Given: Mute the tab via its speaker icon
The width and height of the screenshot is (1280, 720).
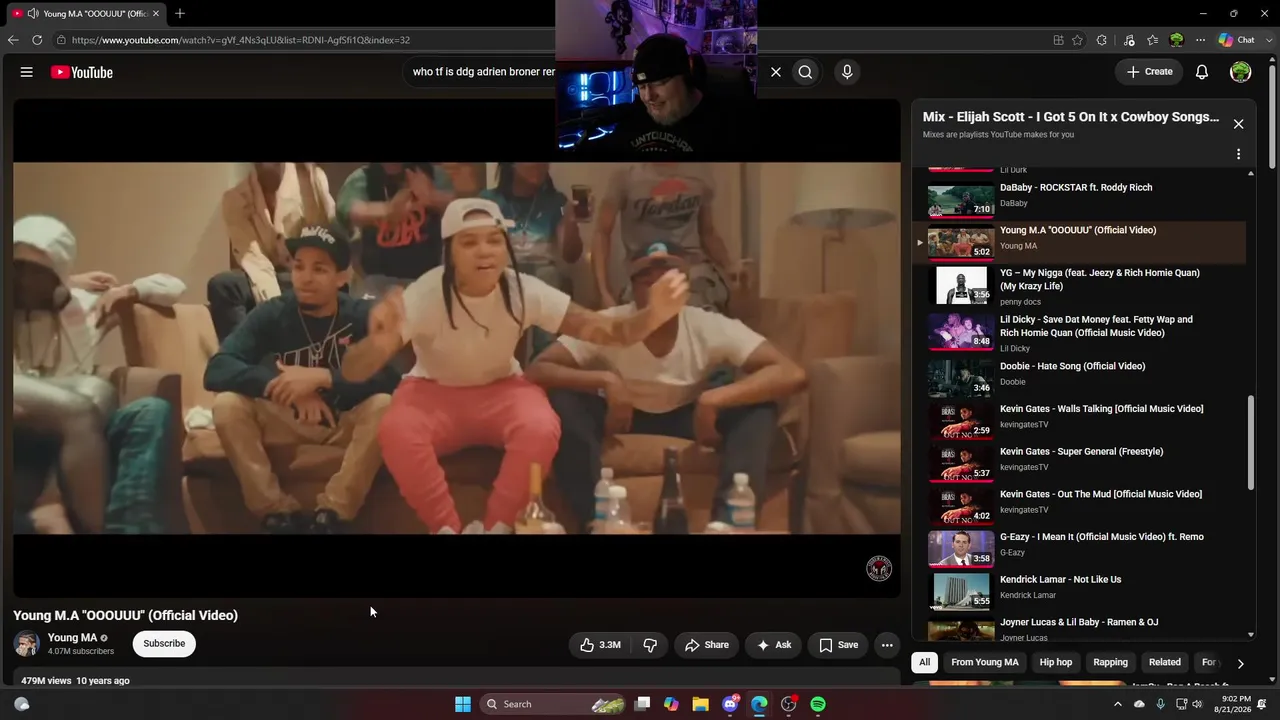Looking at the screenshot, I should point(33,13).
